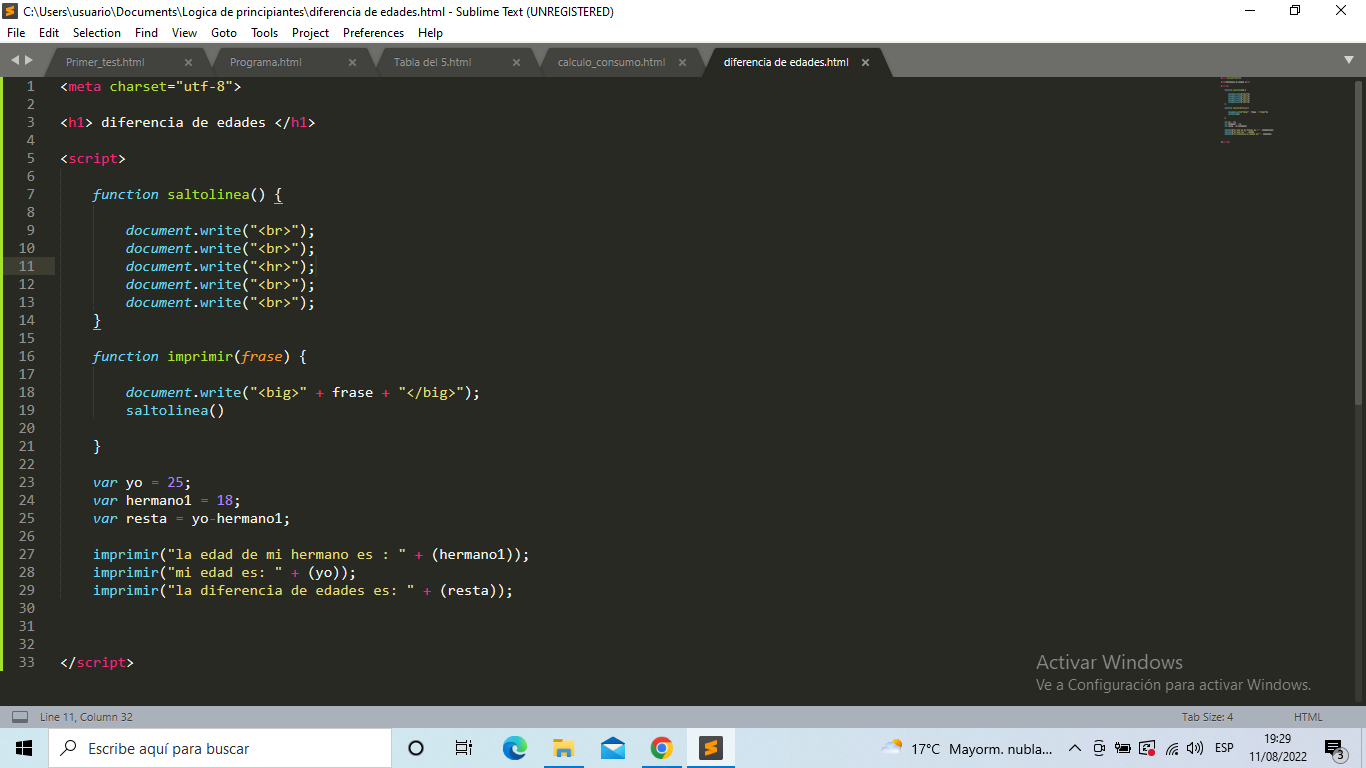
Task: Launch Microsoft Edge from taskbar
Action: coord(514,748)
